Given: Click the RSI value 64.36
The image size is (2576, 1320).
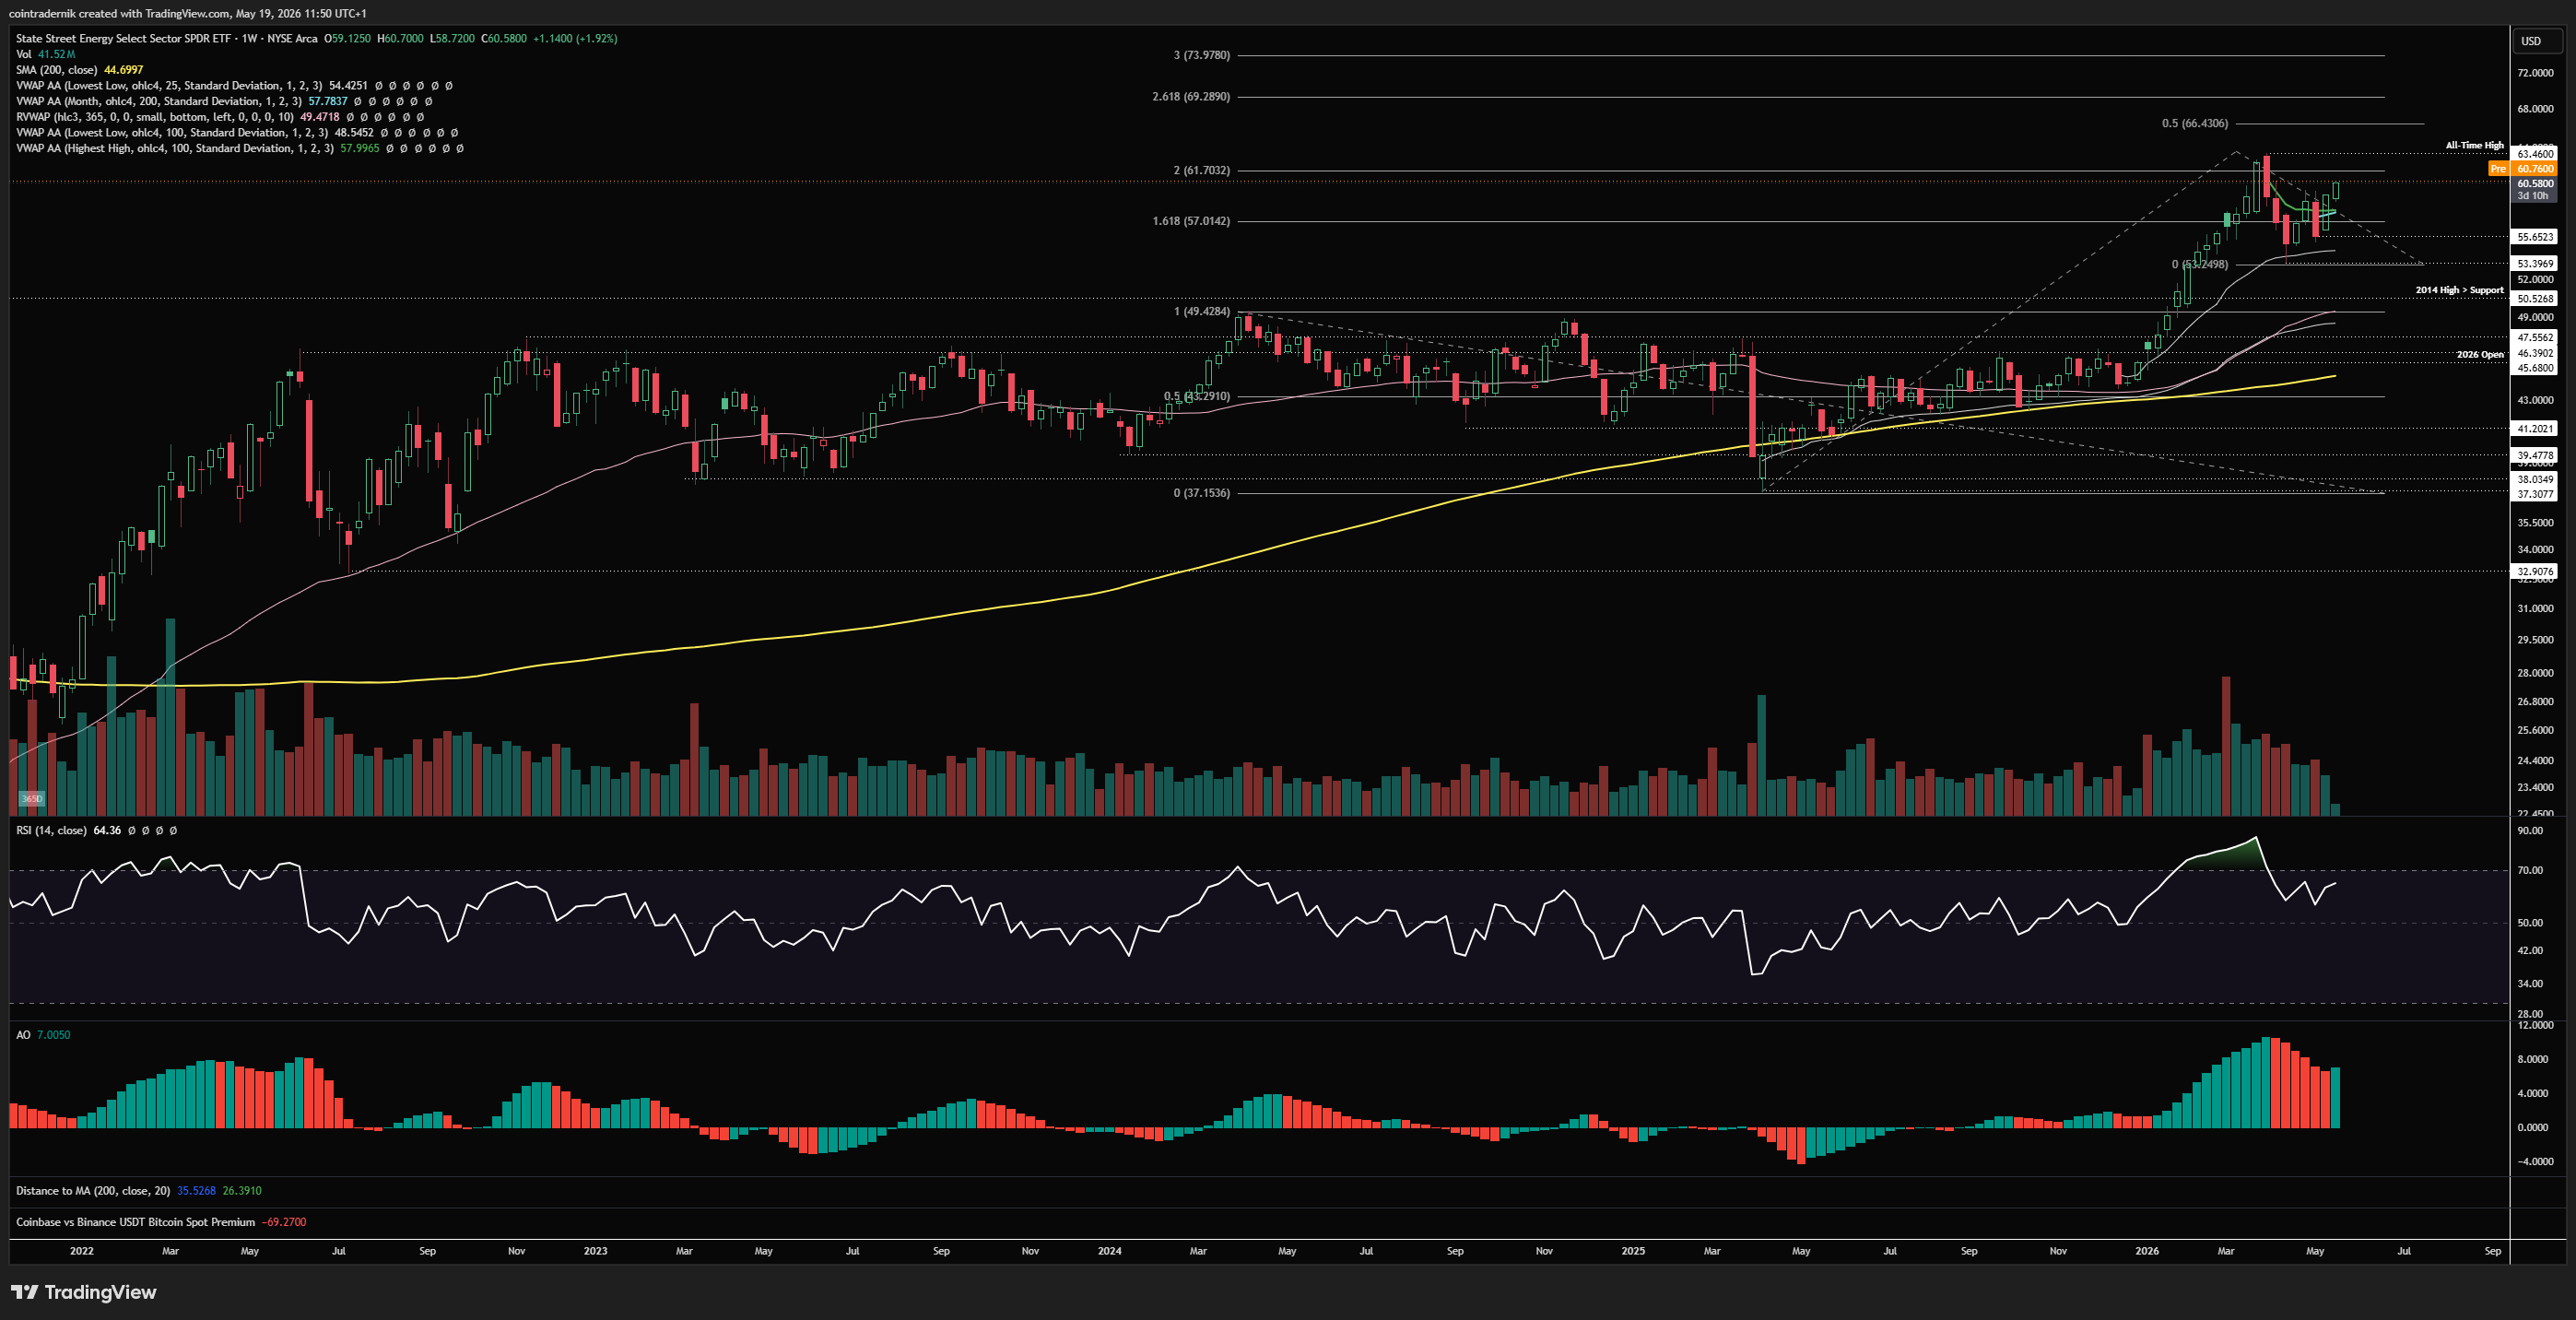Looking at the screenshot, I should 107,830.
